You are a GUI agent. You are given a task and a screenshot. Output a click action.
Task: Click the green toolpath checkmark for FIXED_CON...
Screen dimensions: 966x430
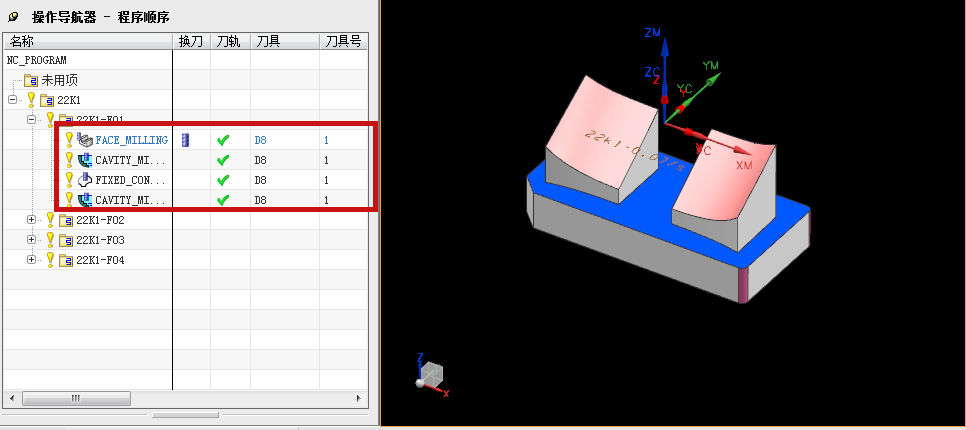223,180
